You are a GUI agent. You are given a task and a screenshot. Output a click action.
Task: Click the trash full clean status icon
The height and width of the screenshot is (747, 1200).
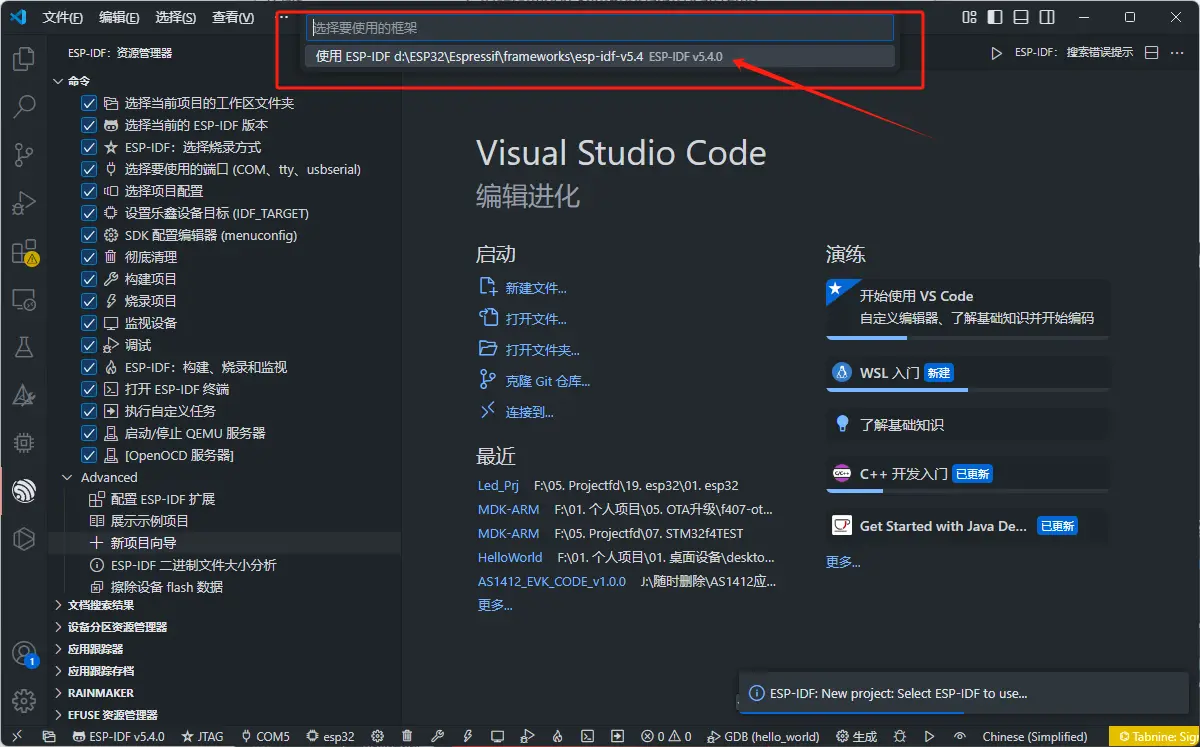tap(407, 736)
